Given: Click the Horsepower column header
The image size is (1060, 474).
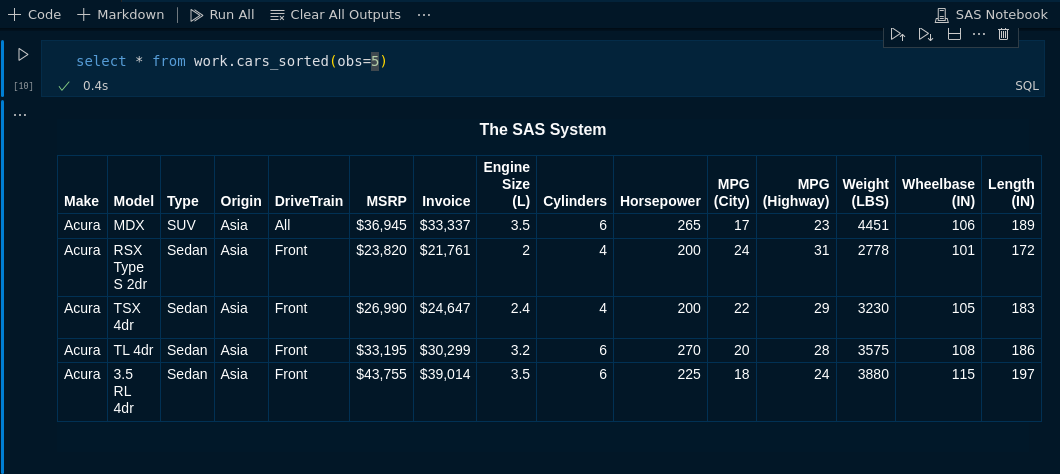Looking at the screenshot, I should point(660,201).
